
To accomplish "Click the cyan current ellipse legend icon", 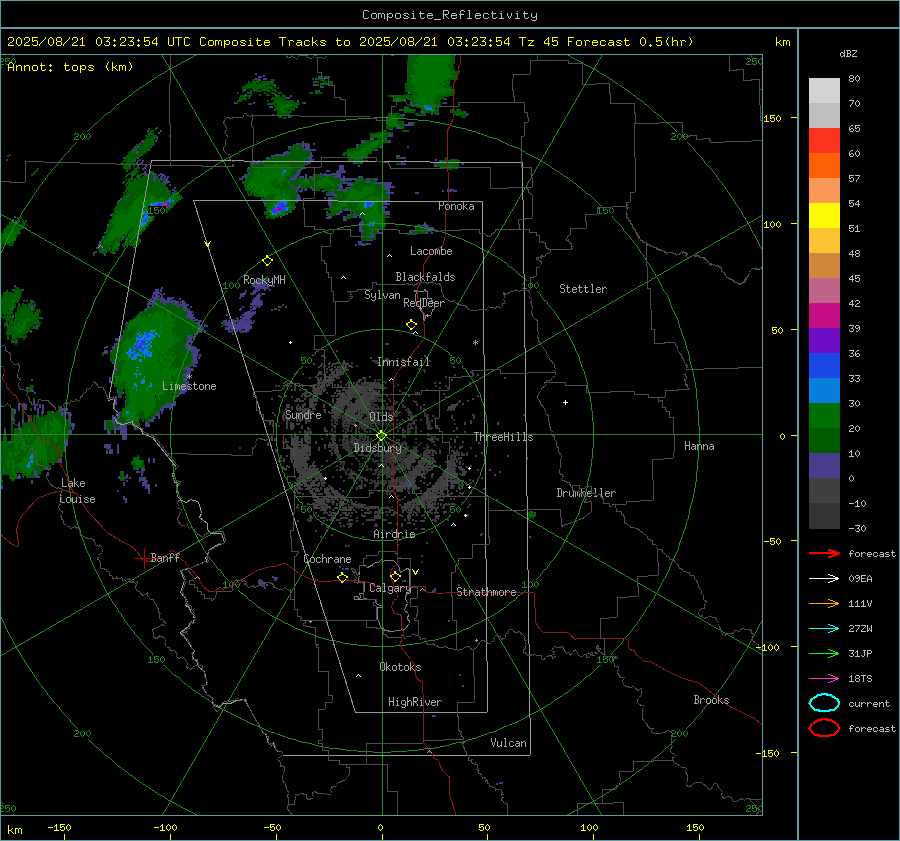I will 824,703.
